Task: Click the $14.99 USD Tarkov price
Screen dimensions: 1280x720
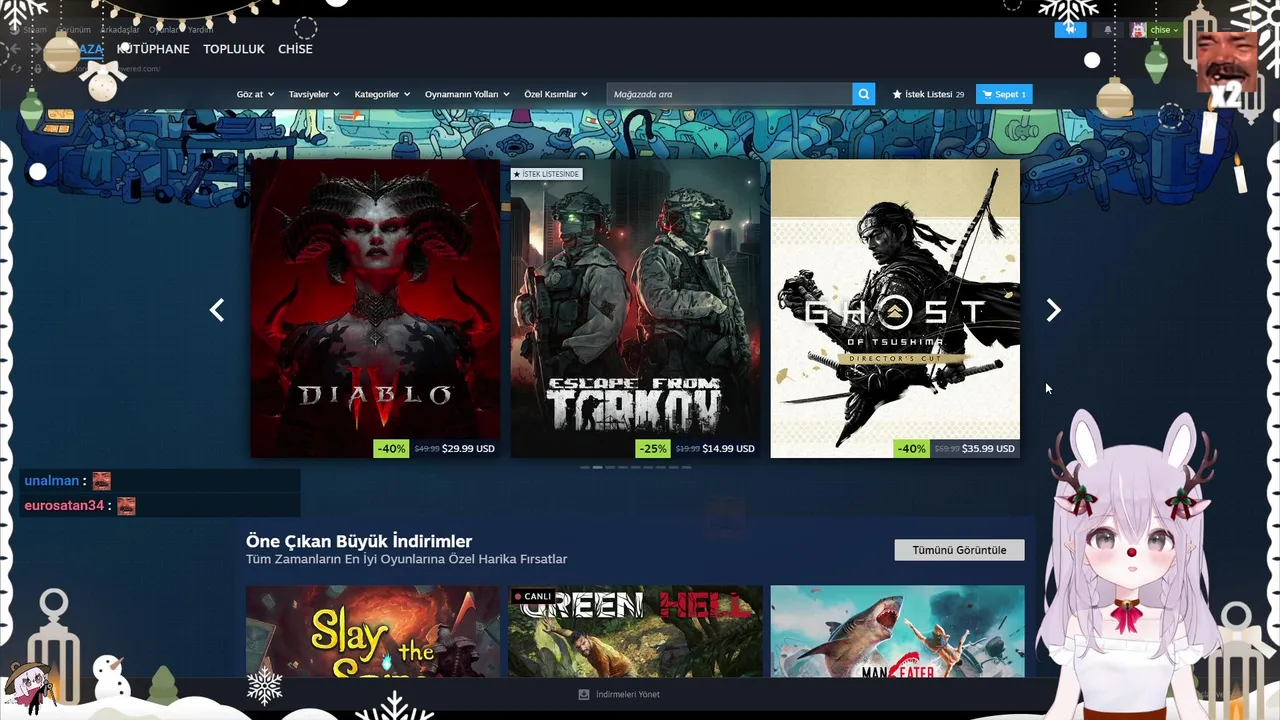Action: click(x=728, y=449)
